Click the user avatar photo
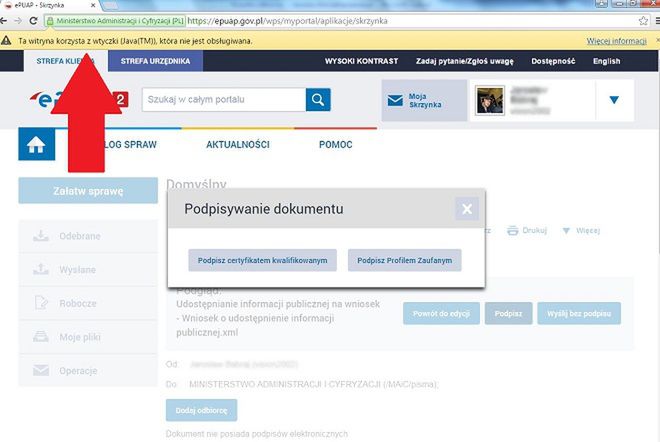The image size is (660, 442). click(x=490, y=101)
